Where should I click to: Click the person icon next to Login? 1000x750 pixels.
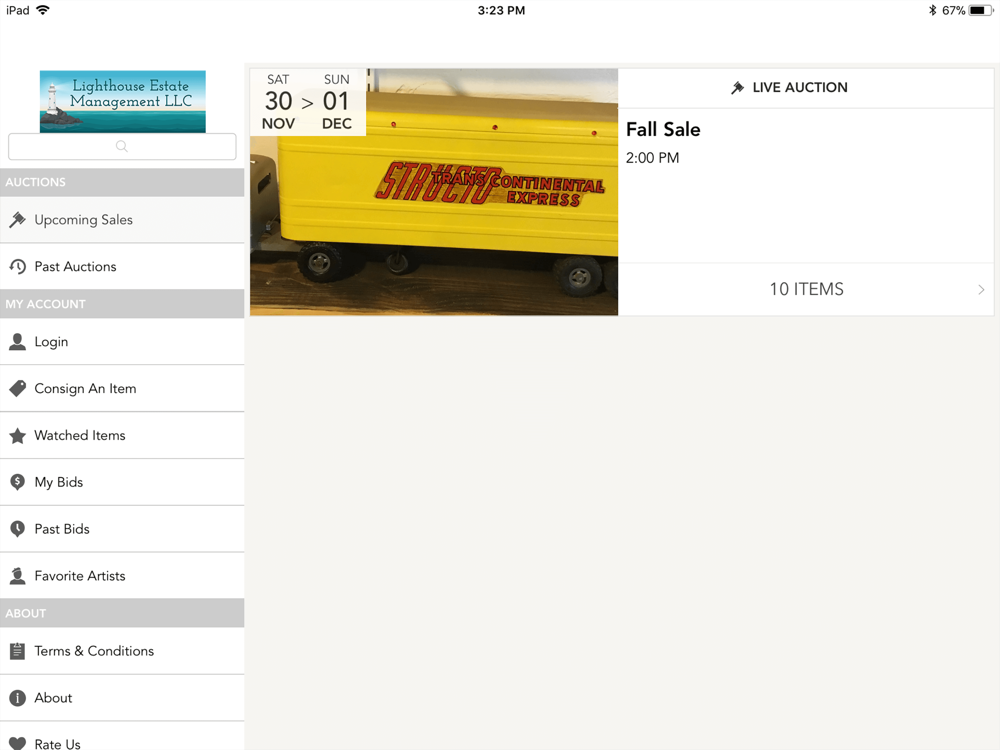(18, 342)
